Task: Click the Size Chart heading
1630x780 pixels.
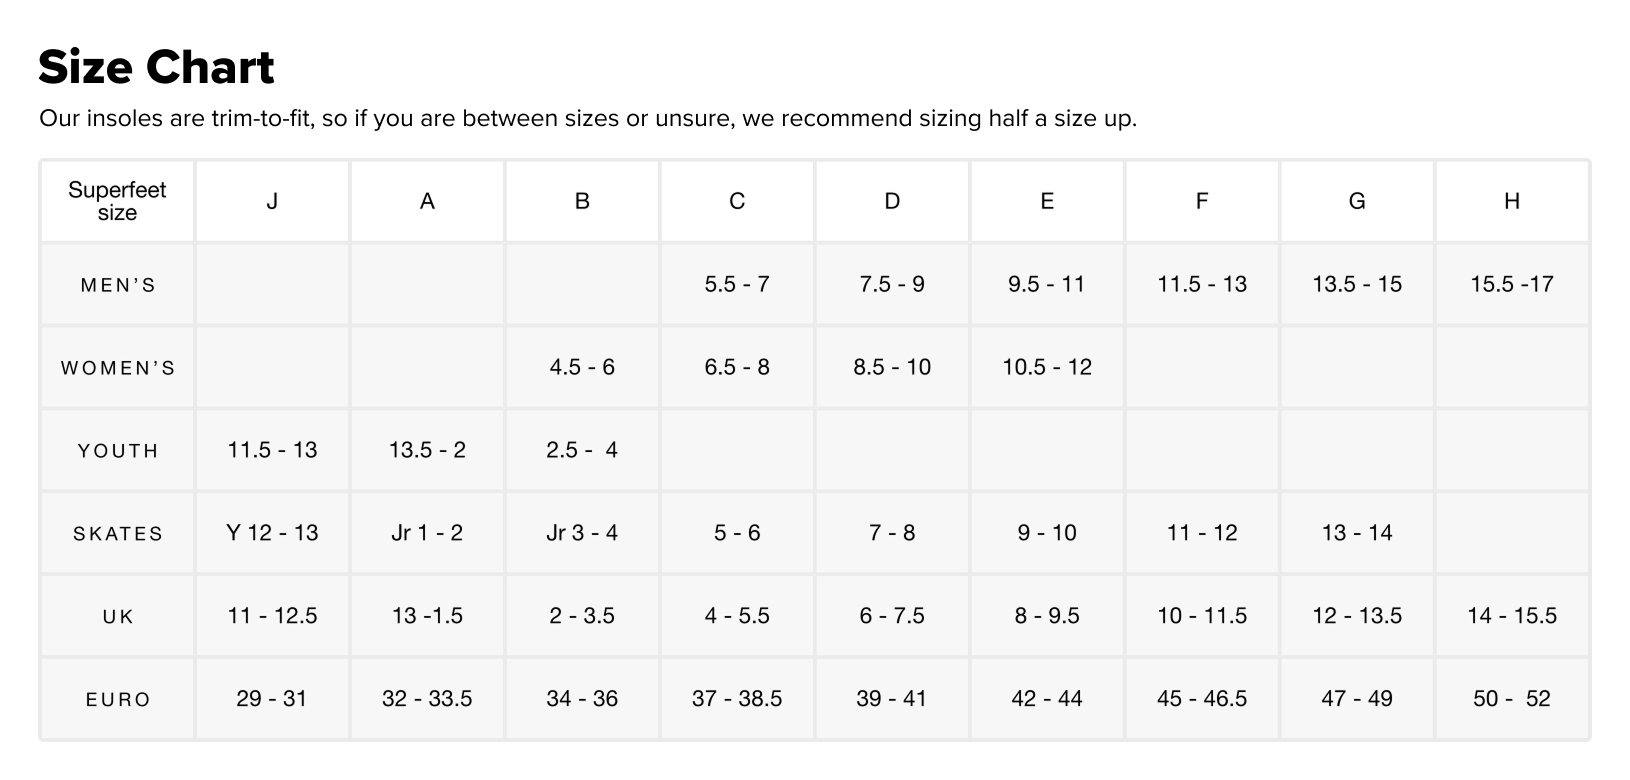Action: pyautogui.click(x=156, y=68)
